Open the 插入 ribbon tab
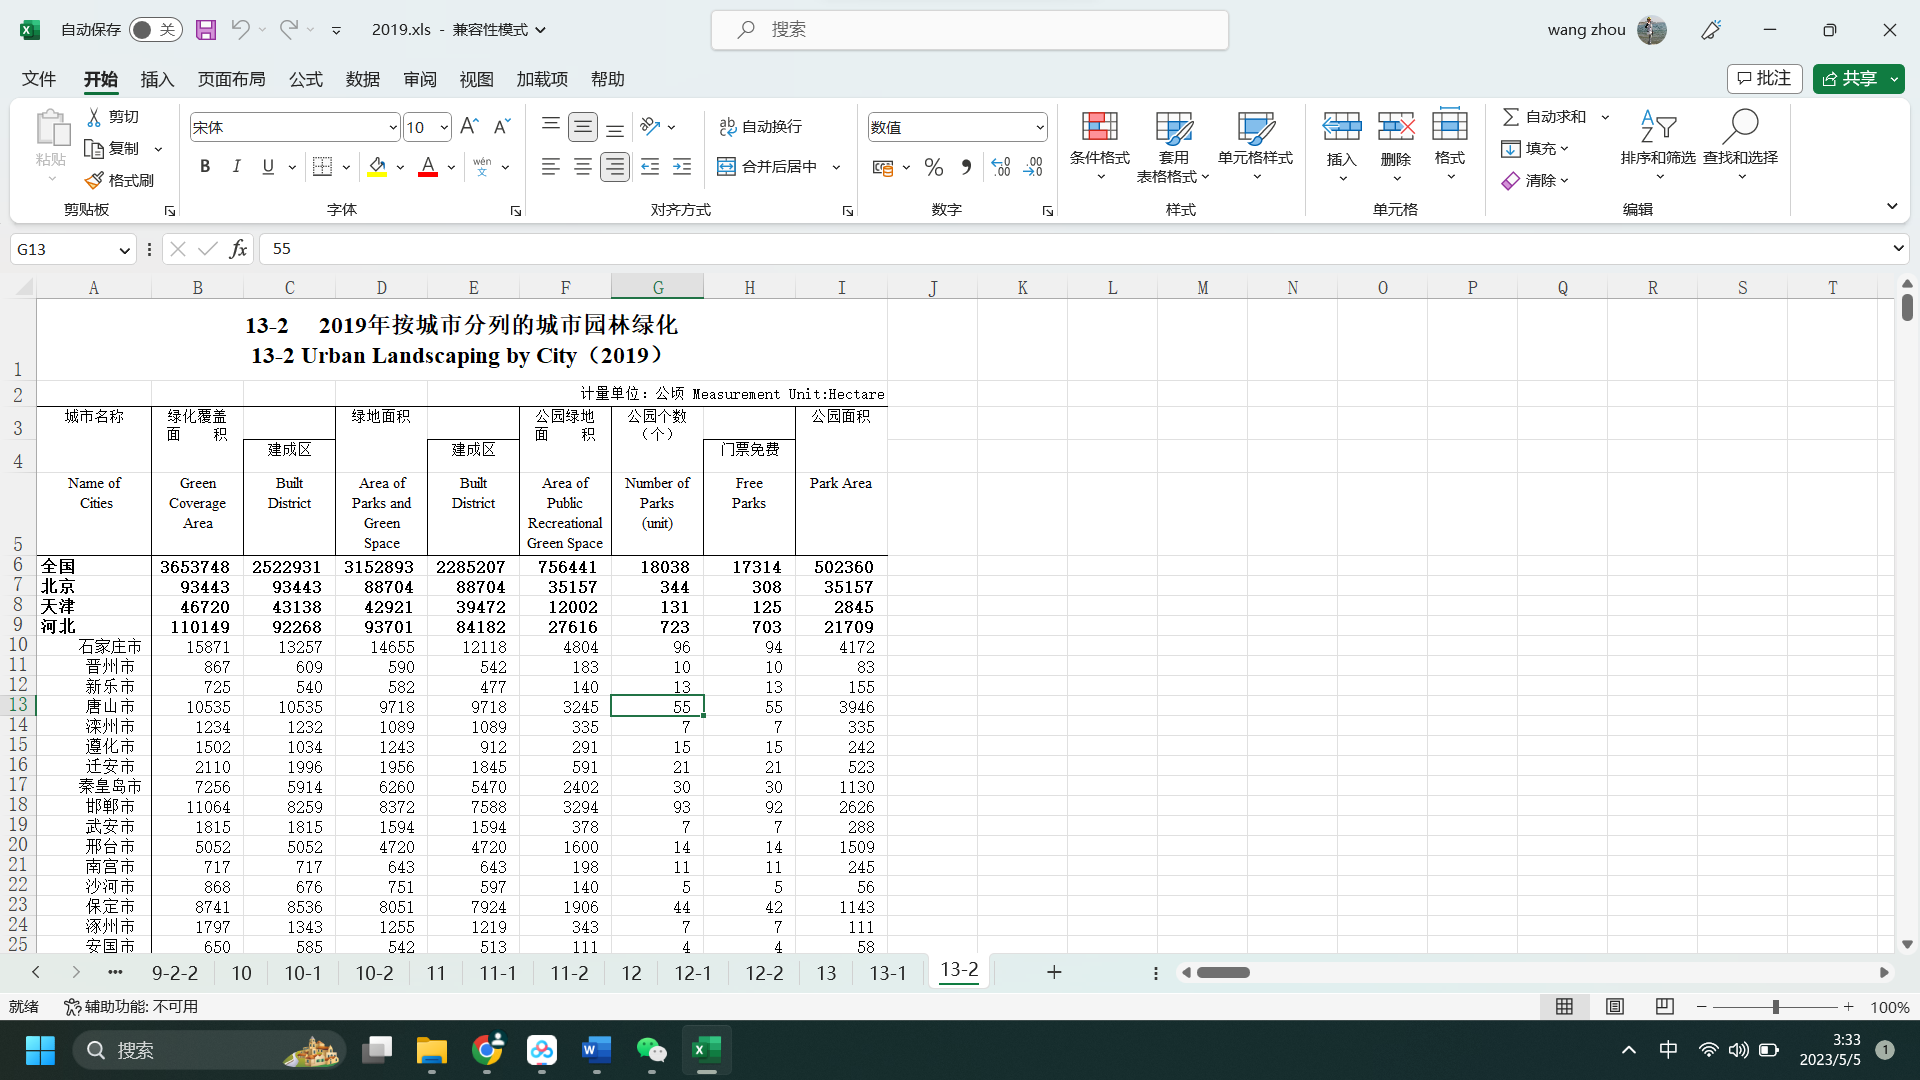The width and height of the screenshot is (1920, 1080). pyautogui.click(x=157, y=79)
